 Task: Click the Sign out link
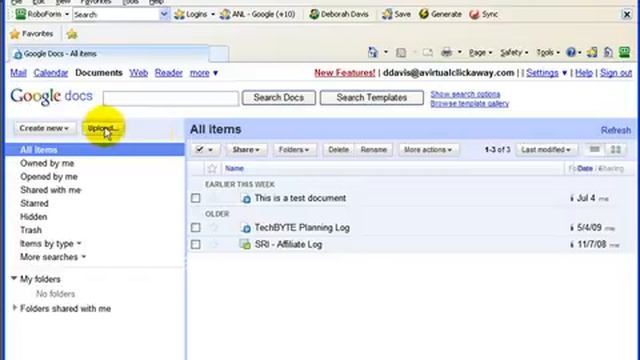(616, 73)
